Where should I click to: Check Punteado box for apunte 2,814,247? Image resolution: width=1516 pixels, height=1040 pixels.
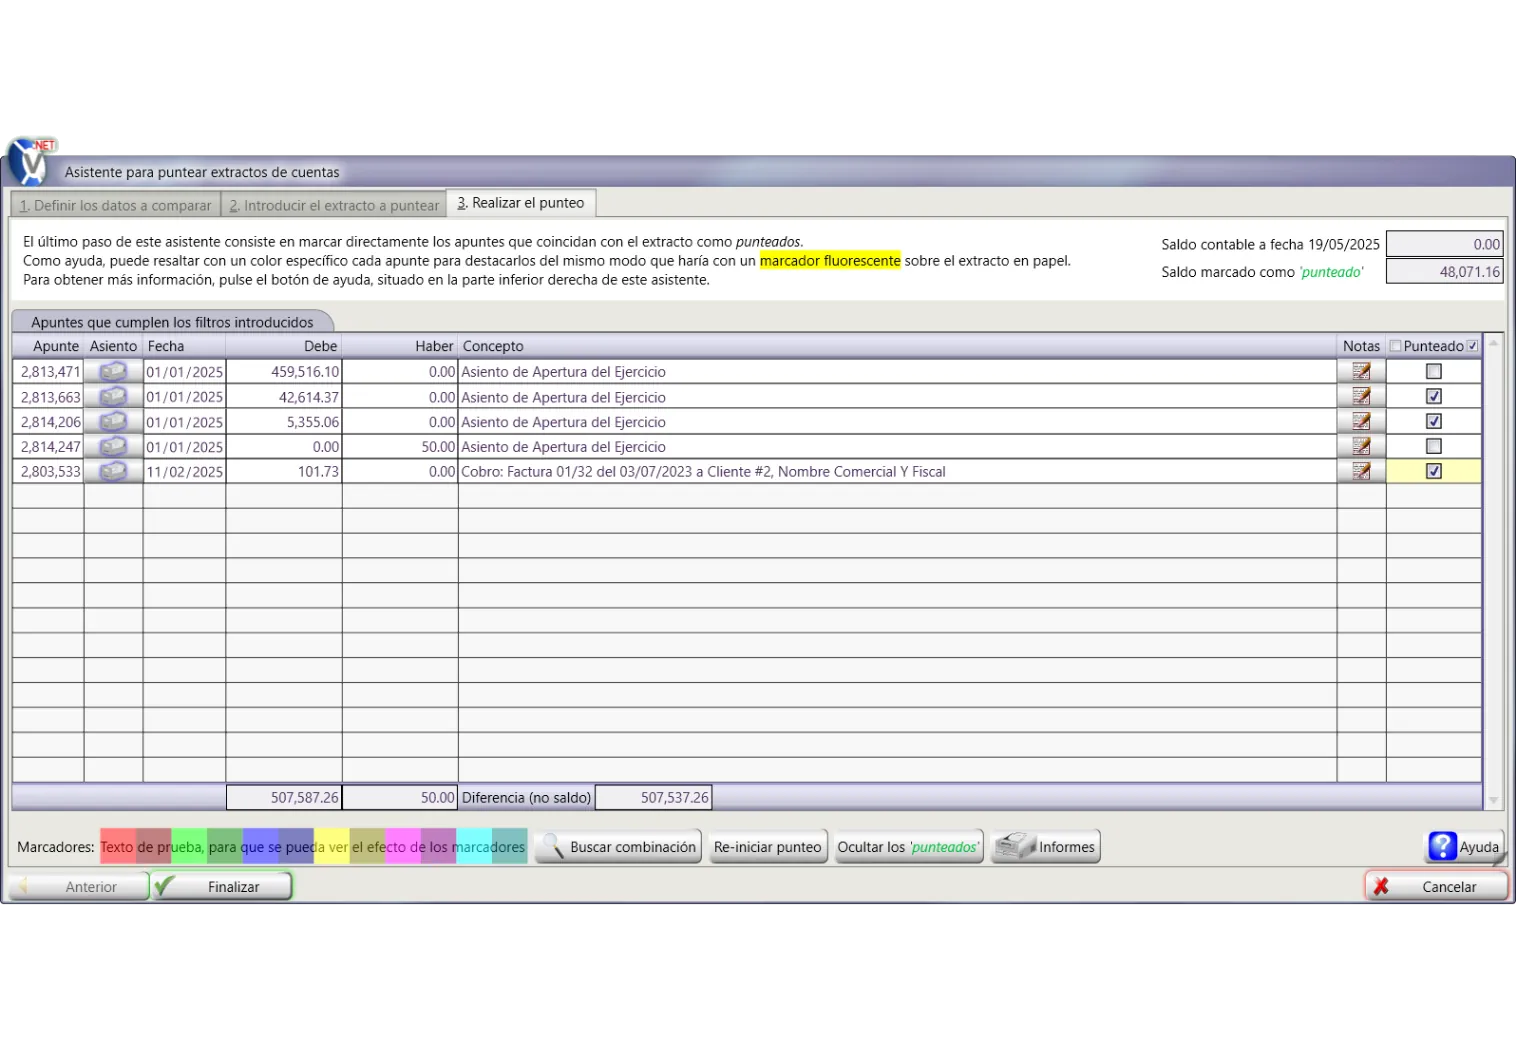point(1433,446)
